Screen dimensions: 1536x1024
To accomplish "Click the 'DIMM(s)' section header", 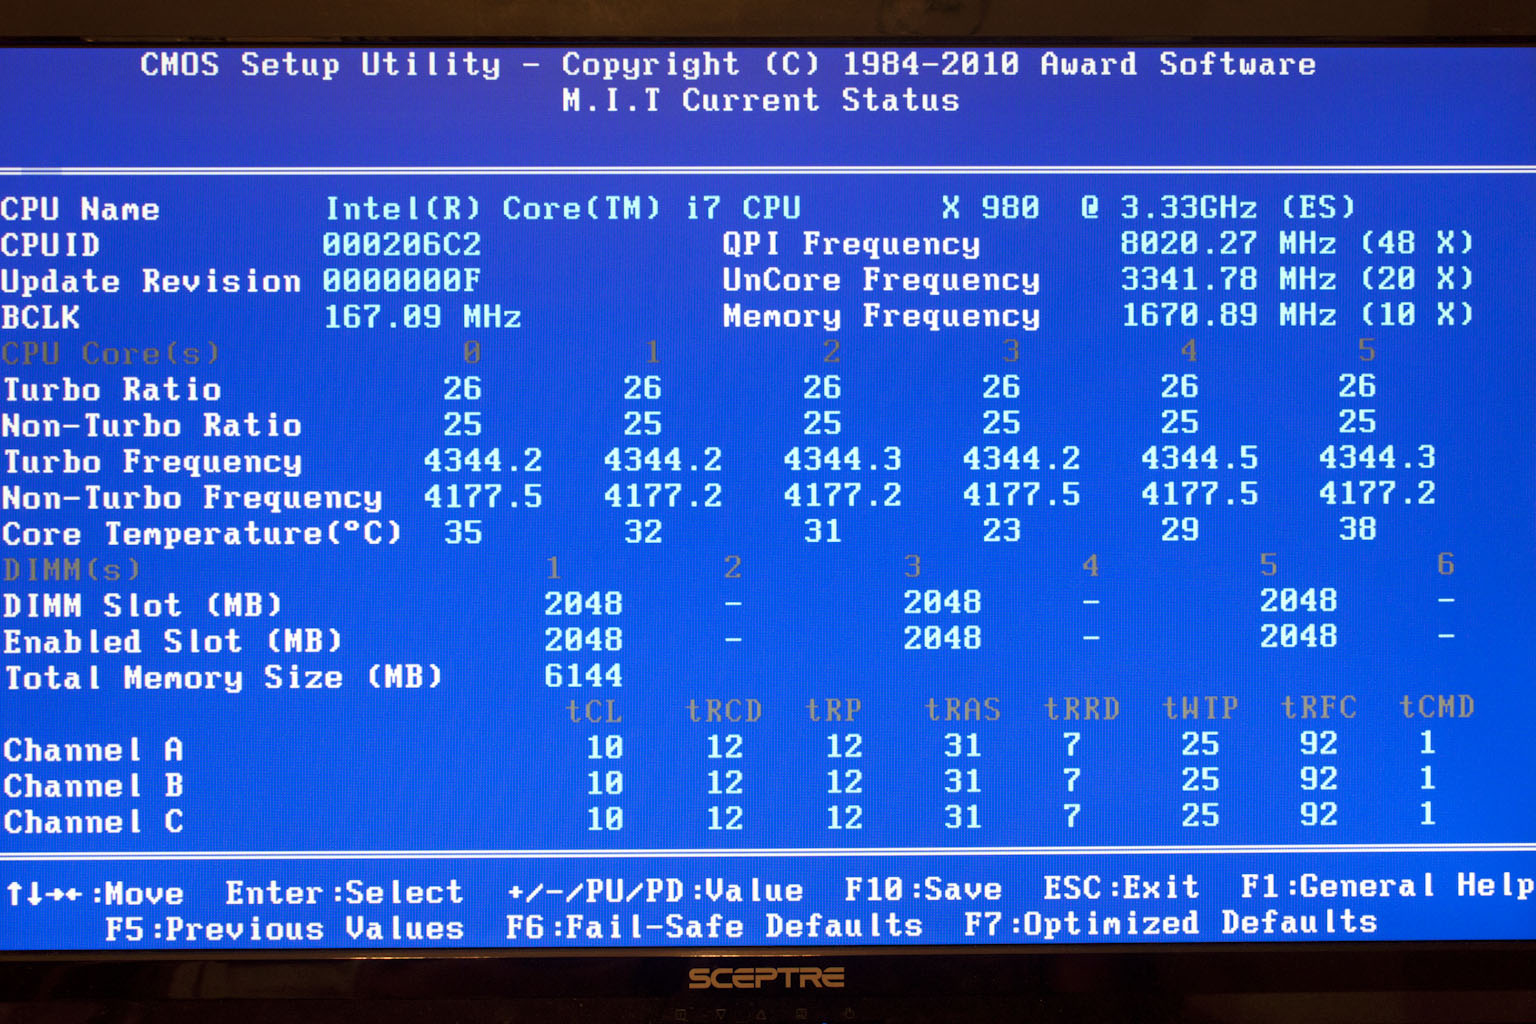I will 71,570.
